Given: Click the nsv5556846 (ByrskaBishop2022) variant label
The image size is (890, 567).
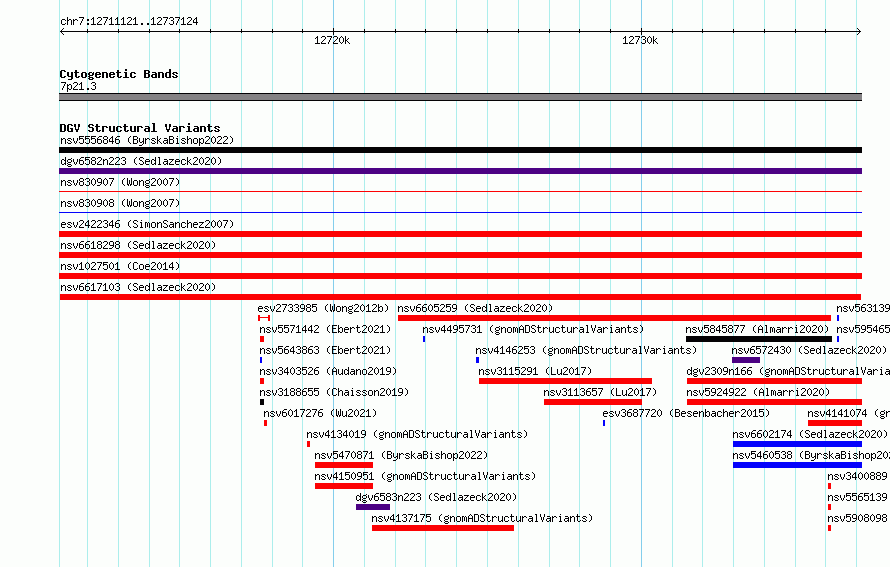Looking at the screenshot, I should coord(147,140).
